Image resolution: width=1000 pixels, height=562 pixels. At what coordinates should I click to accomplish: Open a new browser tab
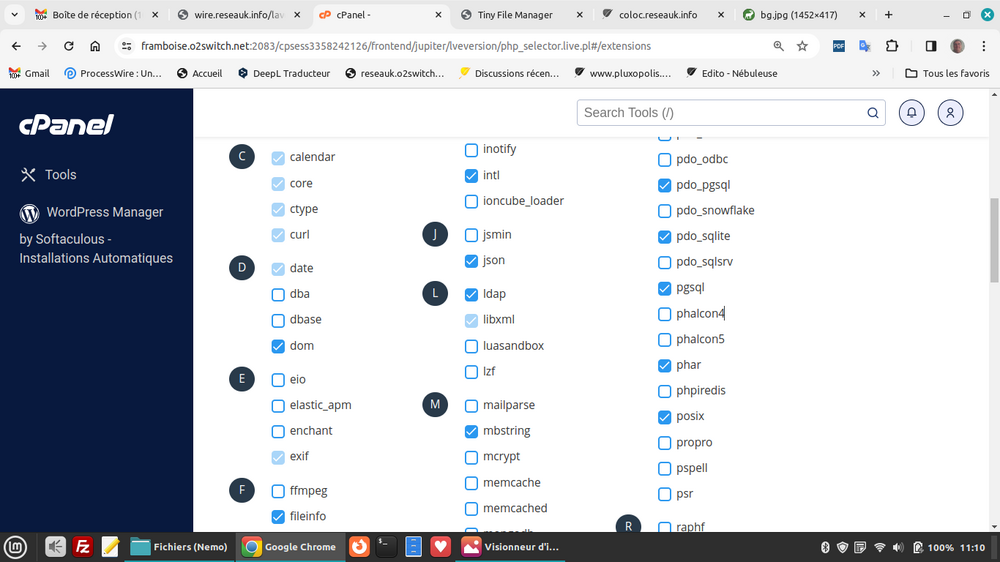[888, 15]
